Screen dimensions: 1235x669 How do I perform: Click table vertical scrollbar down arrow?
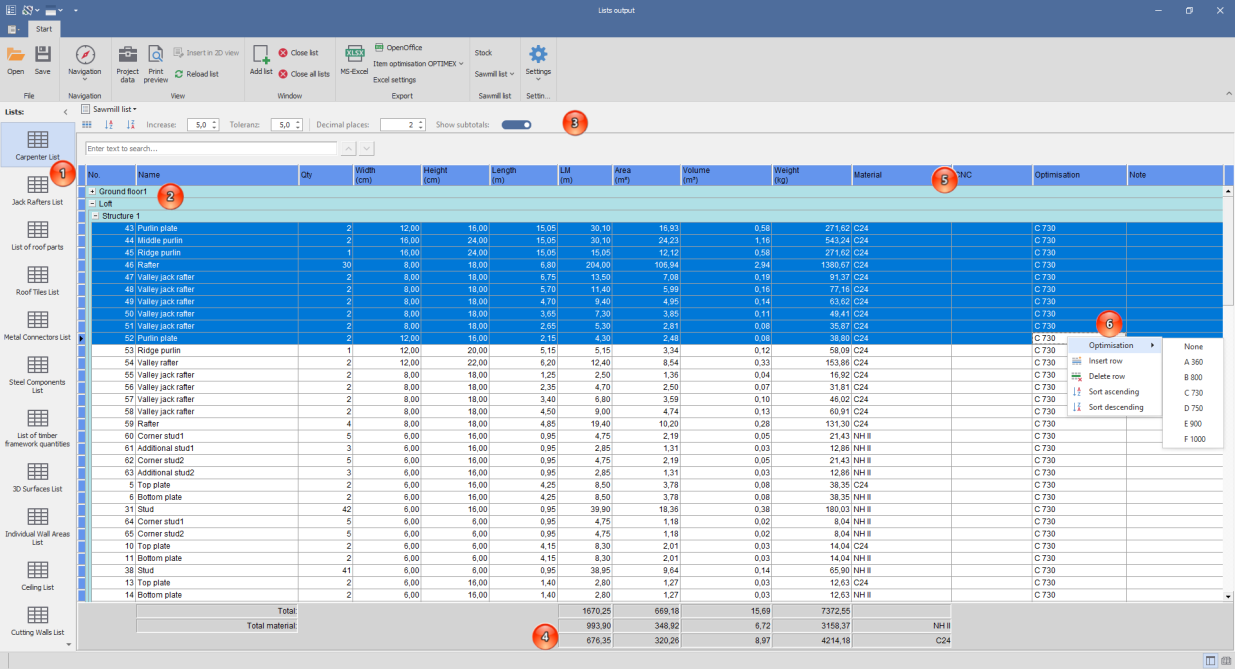[x=1229, y=596]
